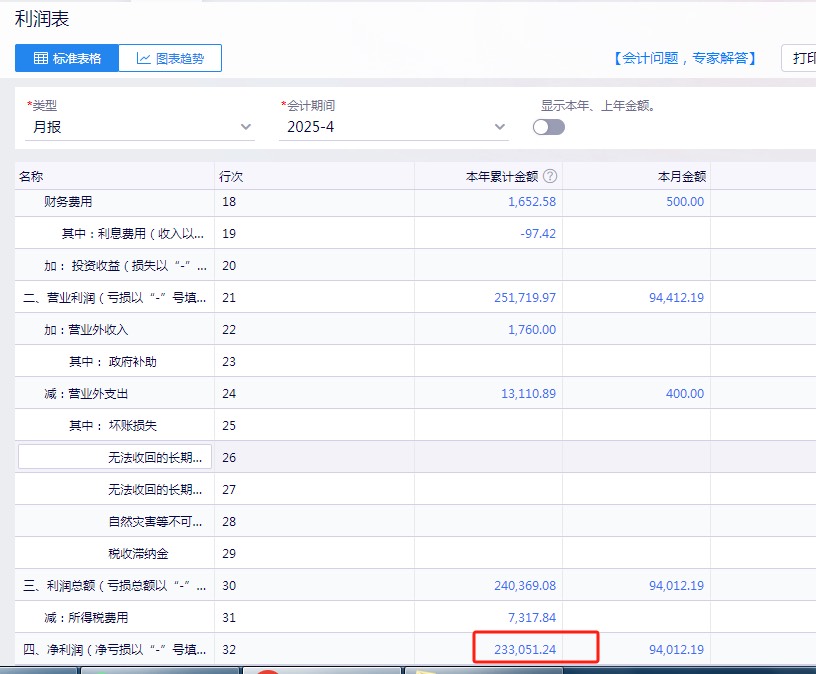Click the 名称 column header
The image size is (816, 674).
[x=31, y=176]
